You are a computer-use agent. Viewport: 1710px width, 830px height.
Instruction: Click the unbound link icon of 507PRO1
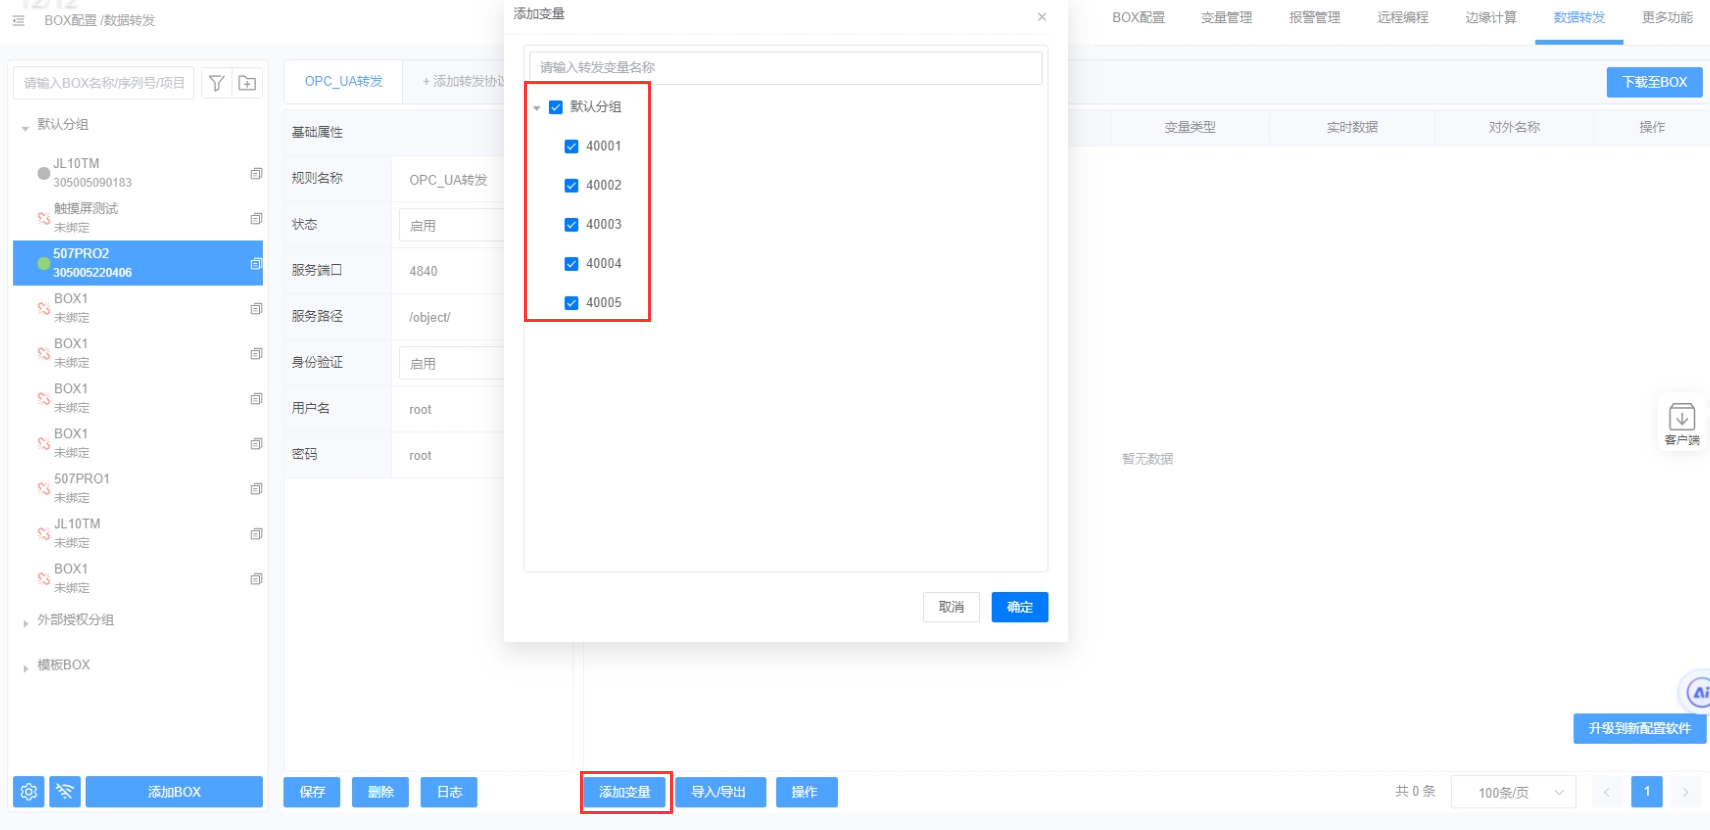click(x=43, y=488)
